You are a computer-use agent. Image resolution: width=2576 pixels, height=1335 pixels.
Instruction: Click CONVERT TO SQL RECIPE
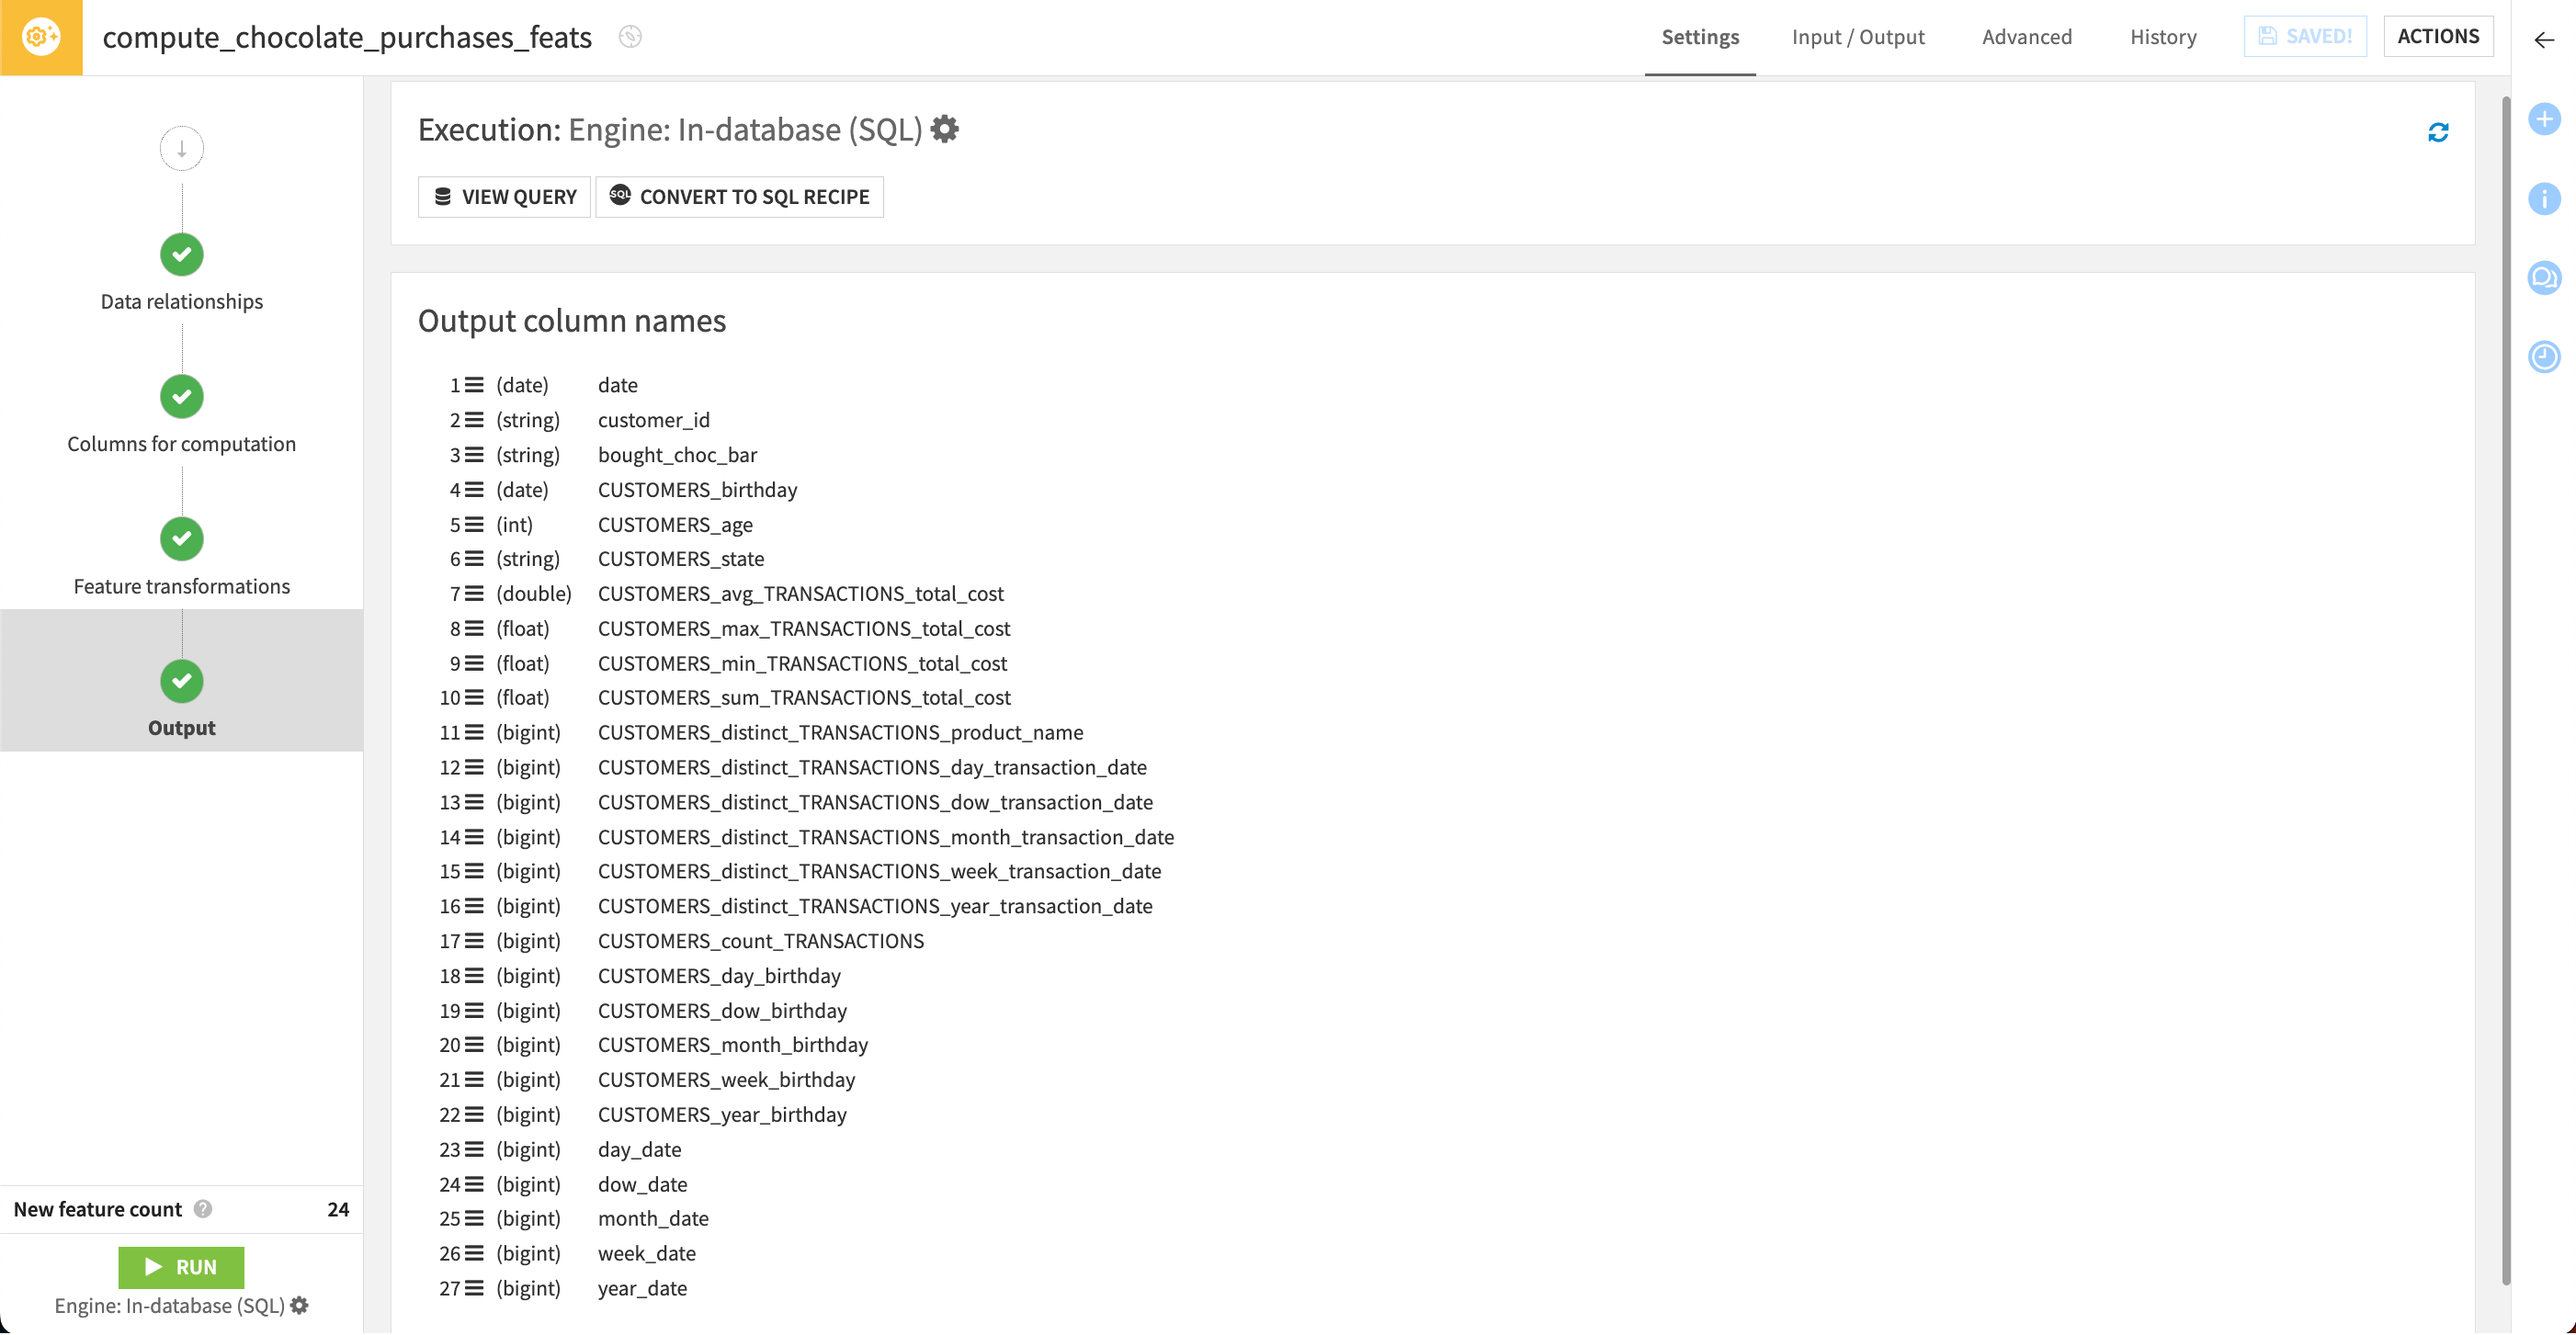coord(739,196)
